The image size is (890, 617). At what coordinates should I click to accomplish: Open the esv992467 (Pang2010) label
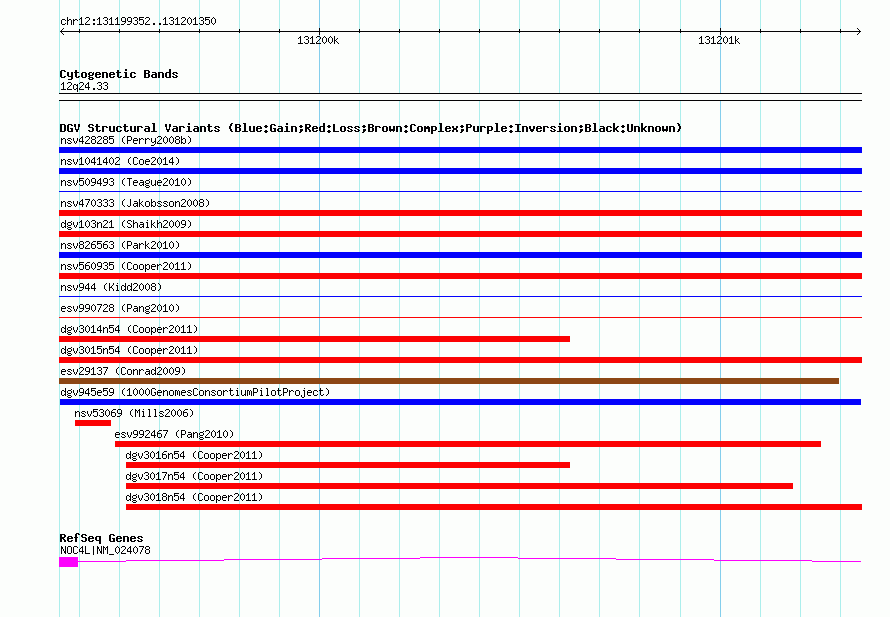click(174, 434)
